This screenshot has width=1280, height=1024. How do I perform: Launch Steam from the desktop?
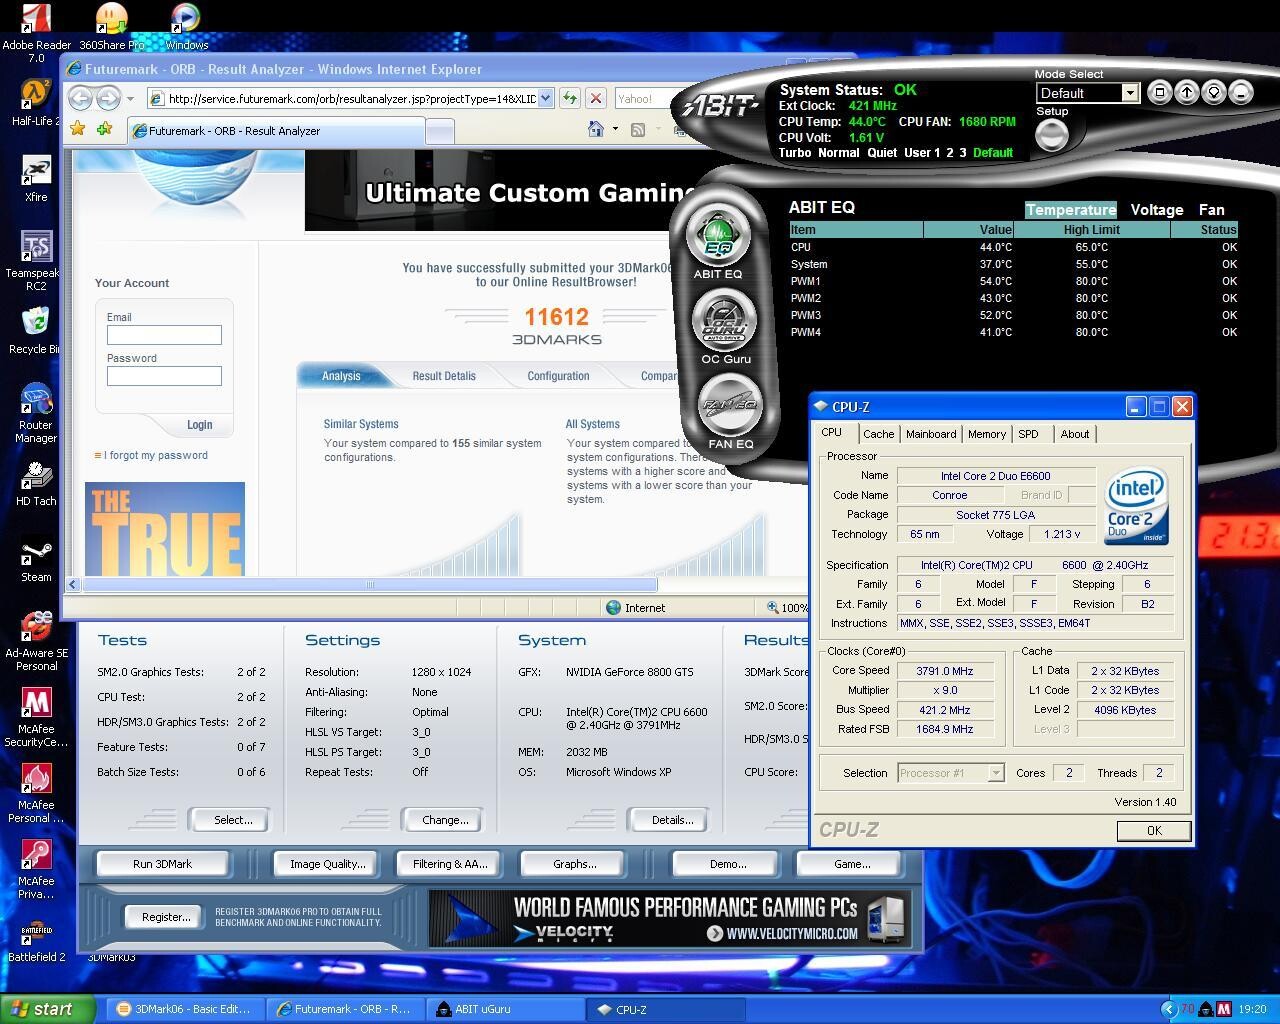pyautogui.click(x=36, y=552)
